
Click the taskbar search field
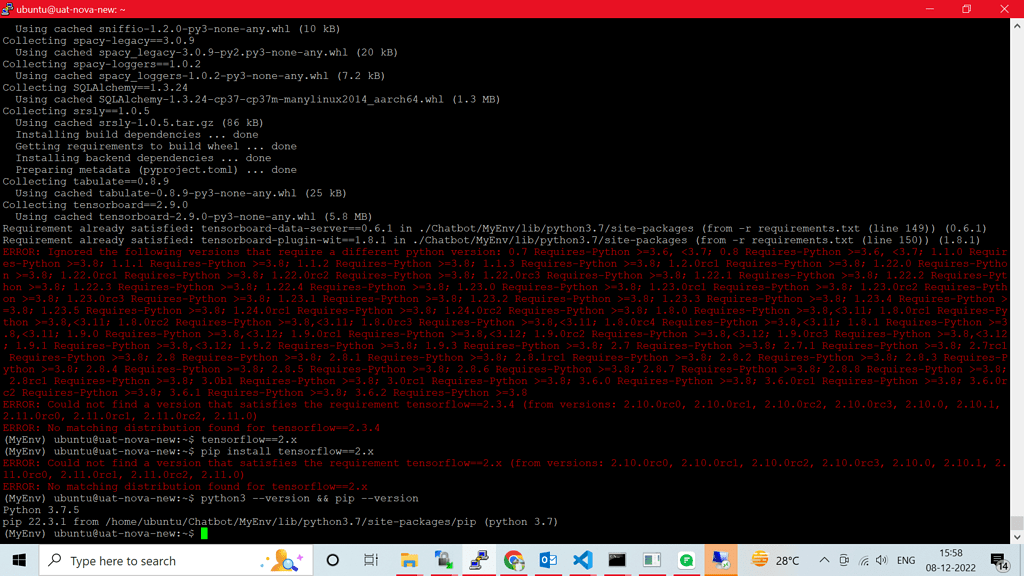[x=160, y=560]
